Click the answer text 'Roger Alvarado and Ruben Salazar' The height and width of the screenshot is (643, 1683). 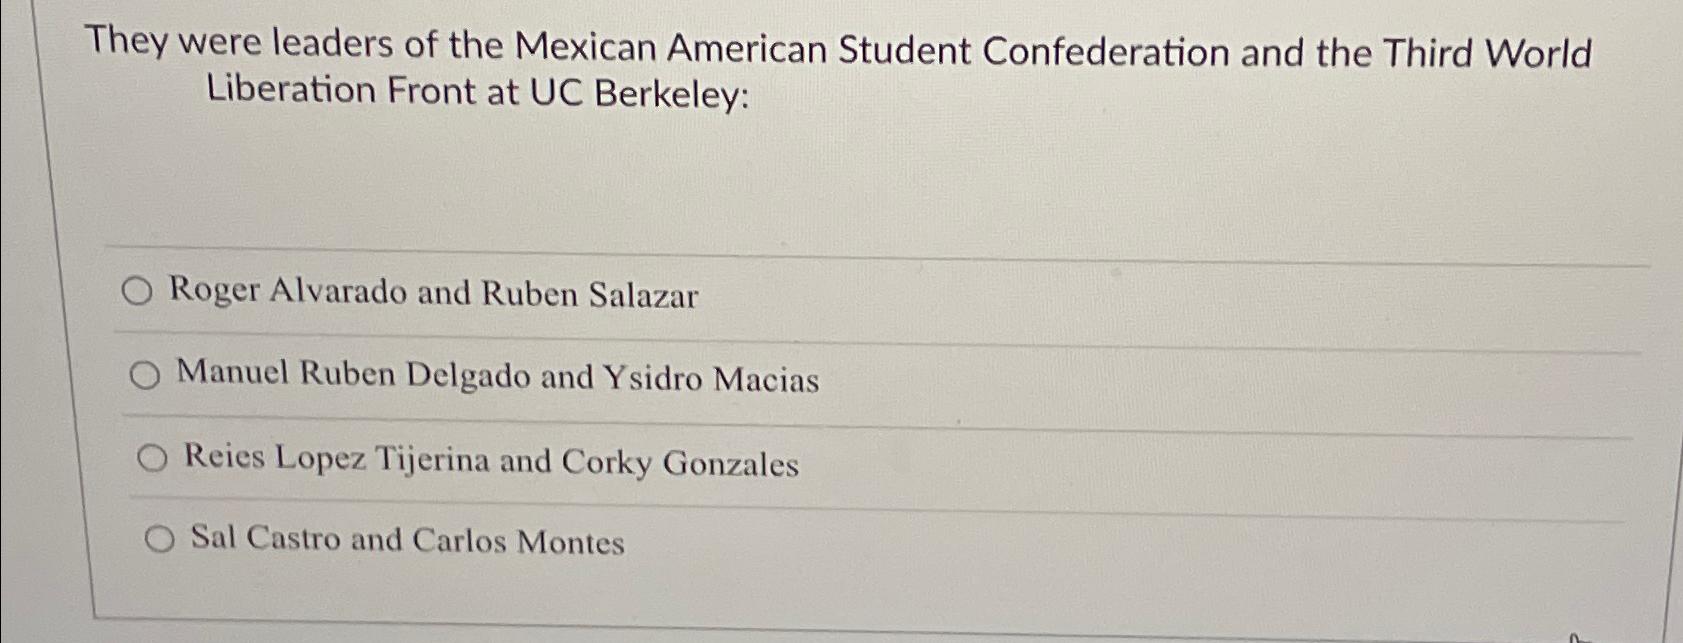click(x=434, y=293)
